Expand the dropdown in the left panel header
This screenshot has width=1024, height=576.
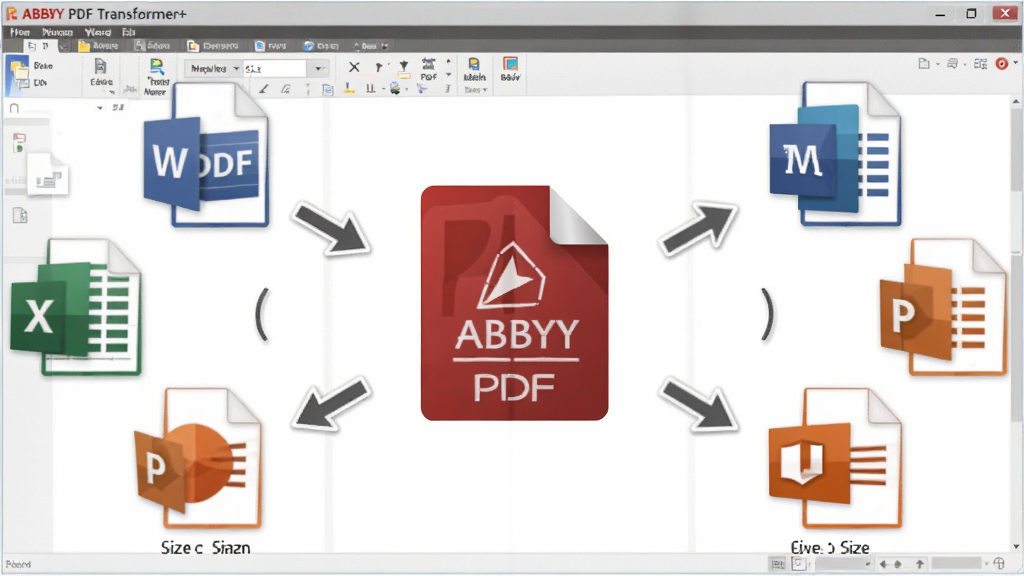click(x=99, y=108)
